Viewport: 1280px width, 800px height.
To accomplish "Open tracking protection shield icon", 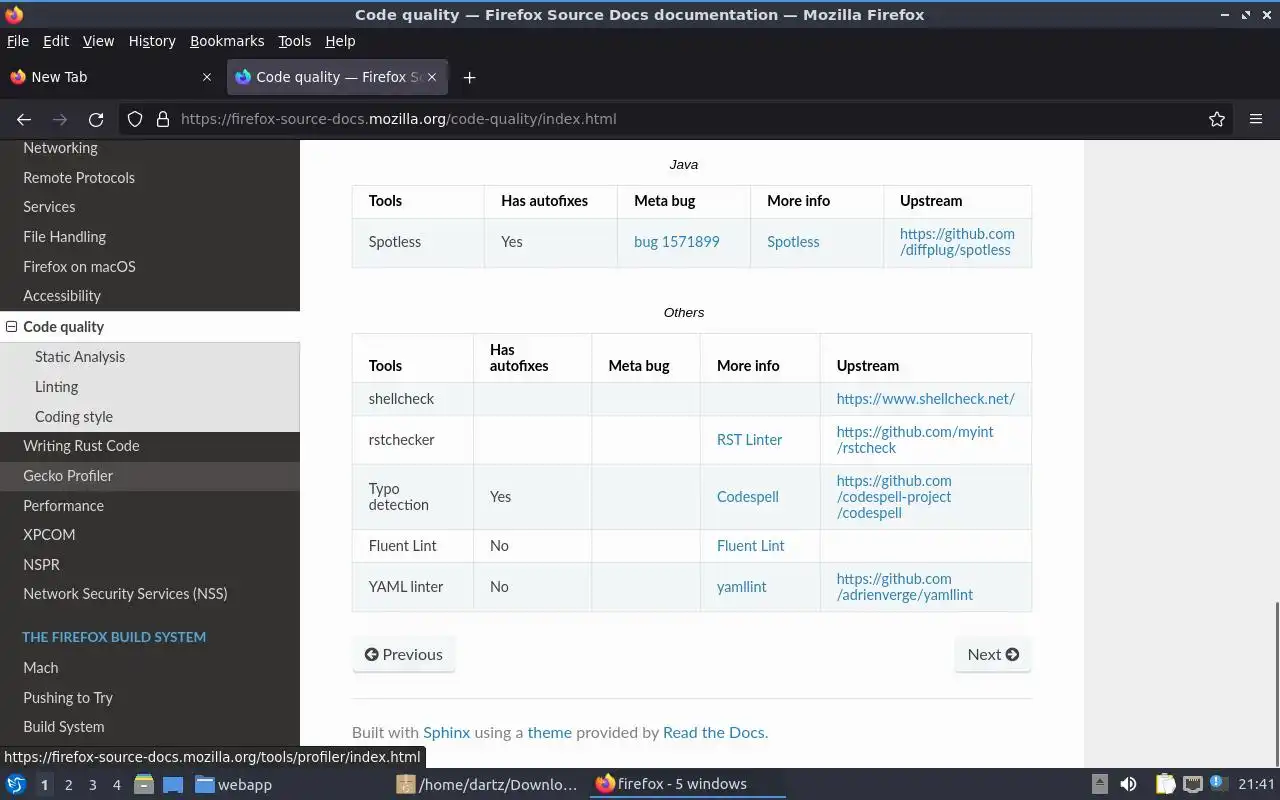I will pyautogui.click(x=135, y=119).
